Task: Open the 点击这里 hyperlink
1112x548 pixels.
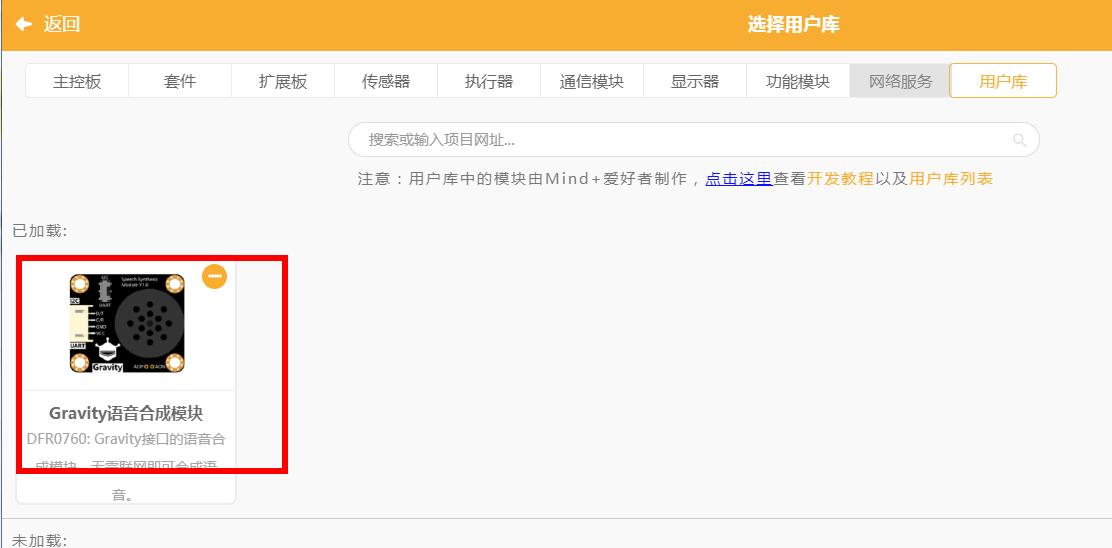Action: (x=738, y=179)
